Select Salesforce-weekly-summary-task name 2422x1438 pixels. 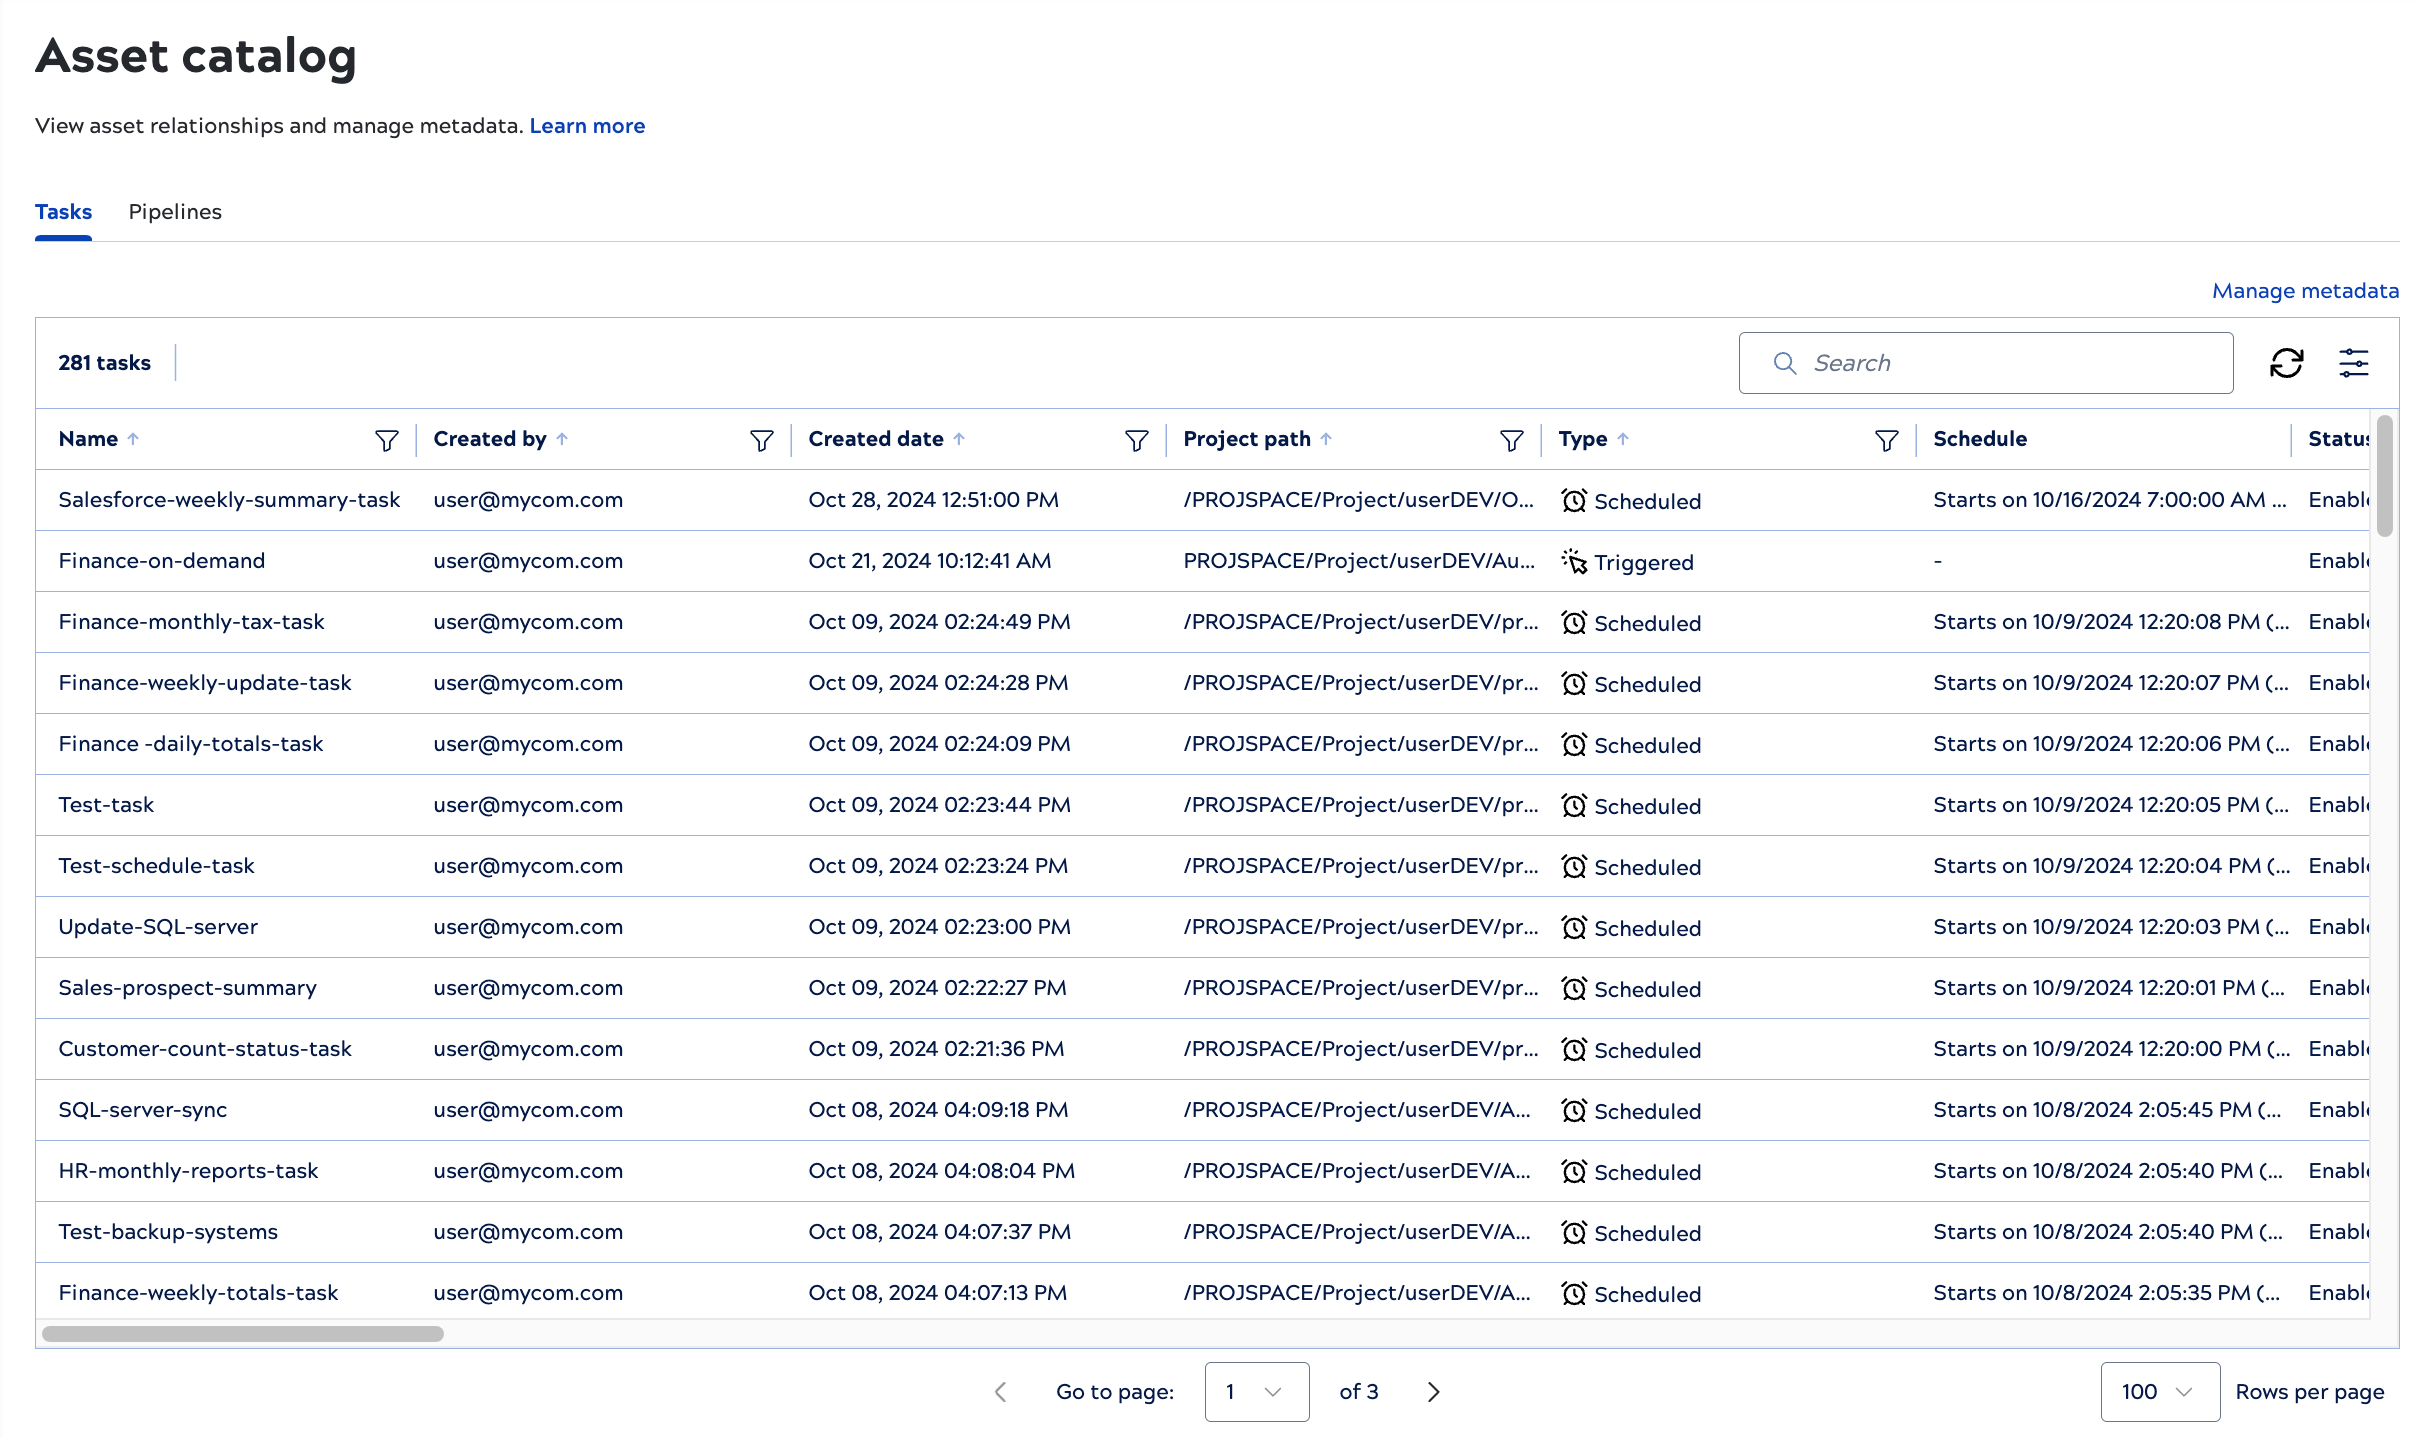(229, 500)
